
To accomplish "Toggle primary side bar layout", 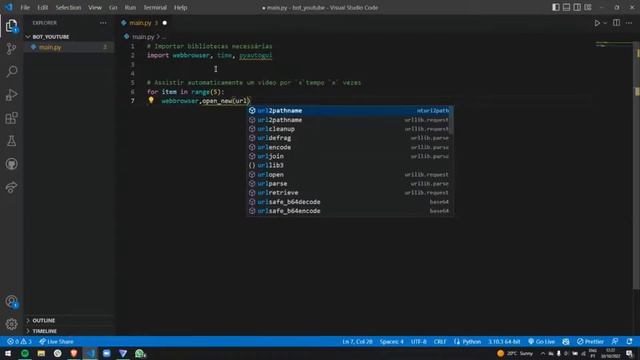I will [556, 7].
